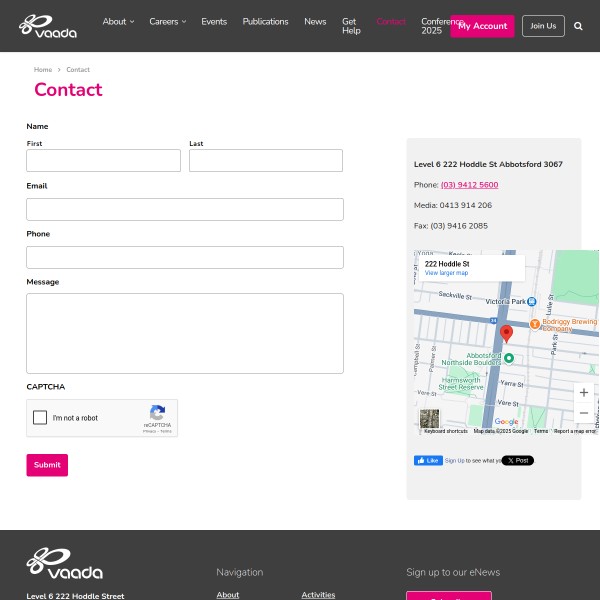The width and height of the screenshot is (600, 600).
Task: Open the My Account button
Action: click(482, 26)
